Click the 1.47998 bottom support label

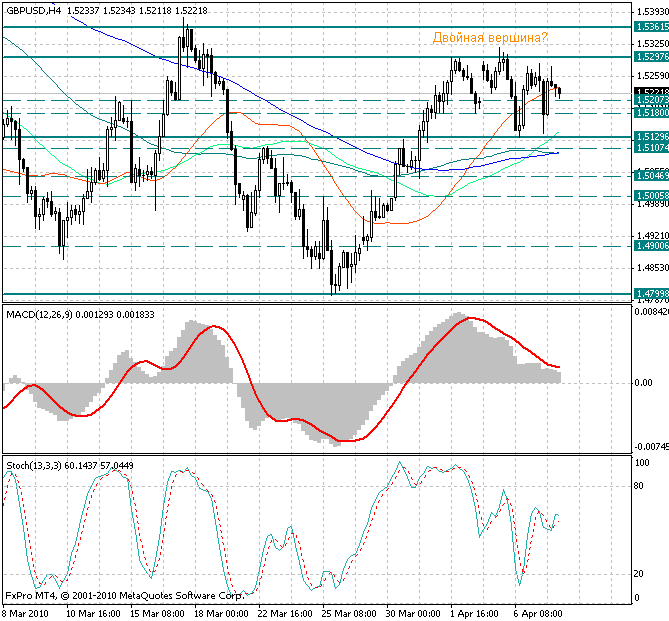click(x=650, y=293)
